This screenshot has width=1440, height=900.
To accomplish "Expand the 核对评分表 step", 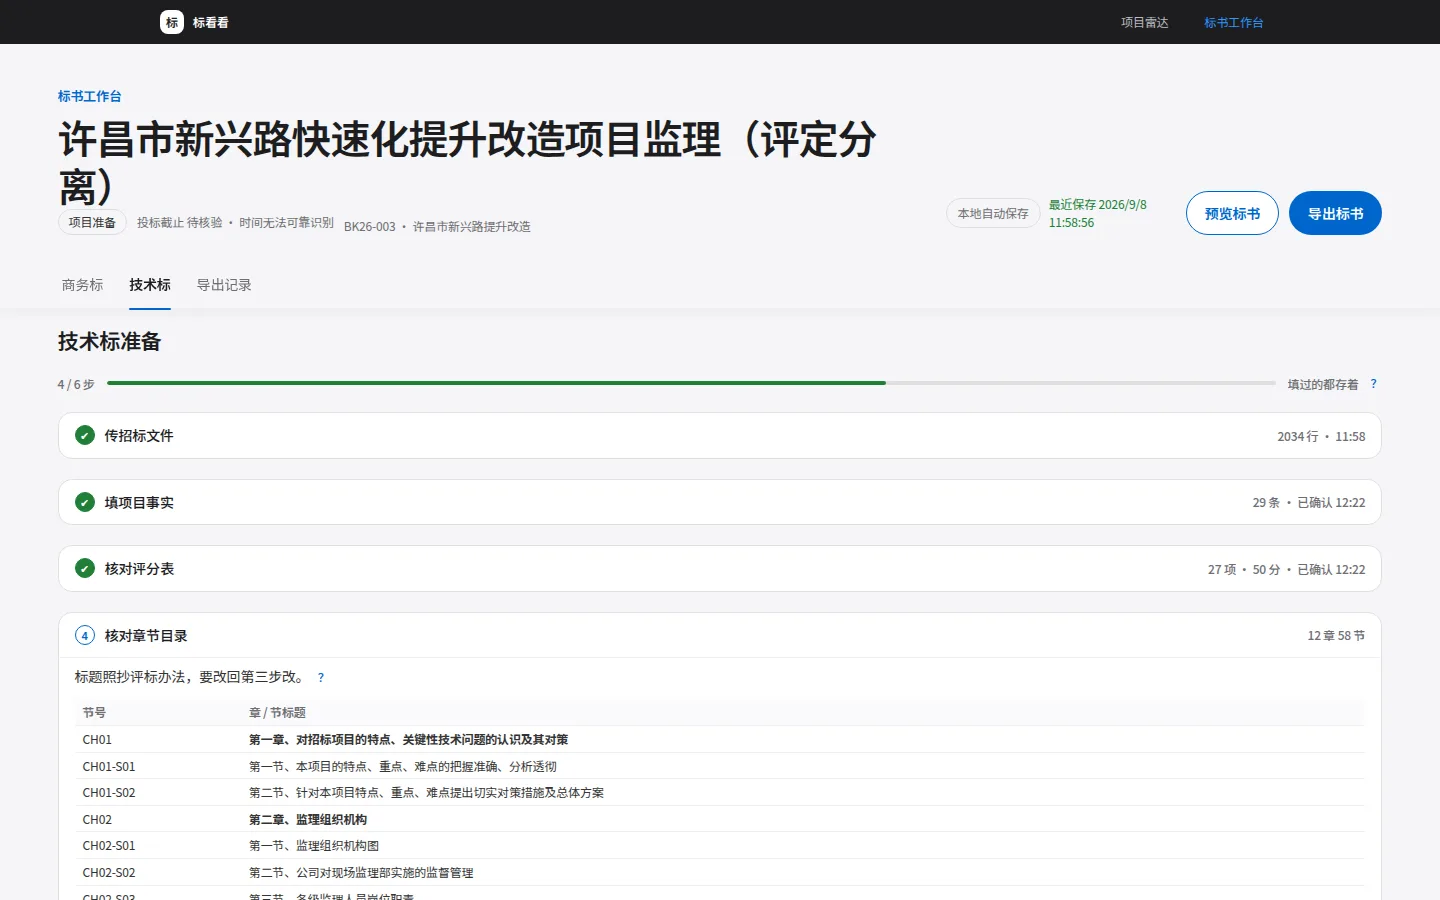I will pos(720,569).
